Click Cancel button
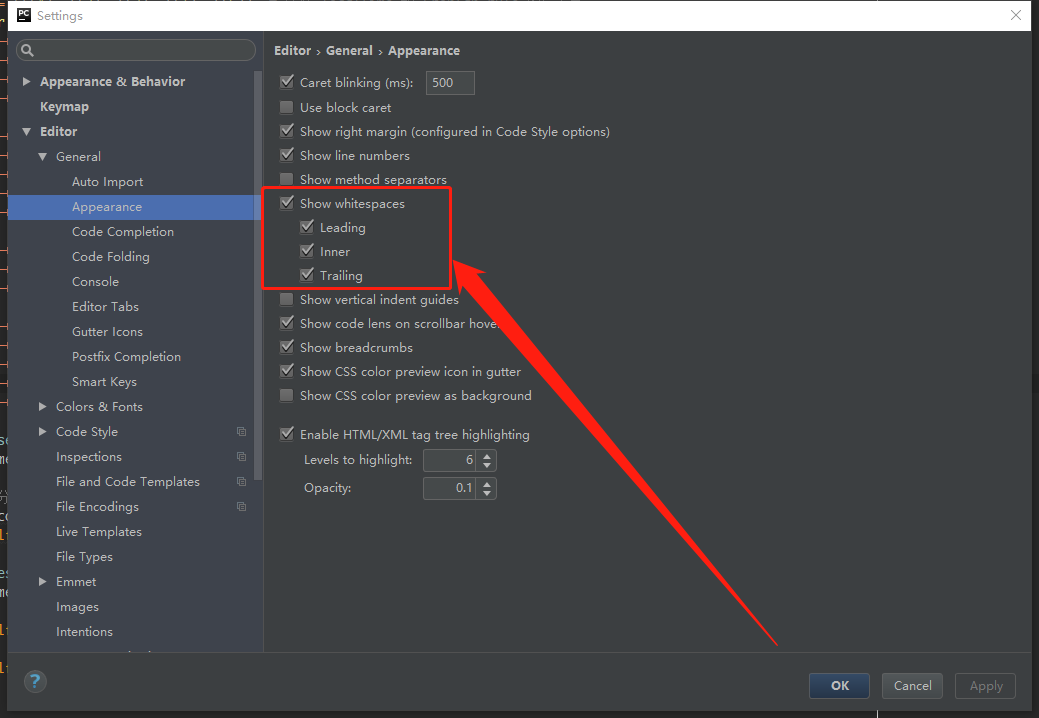Viewport: 1039px width, 718px height. tap(912, 686)
